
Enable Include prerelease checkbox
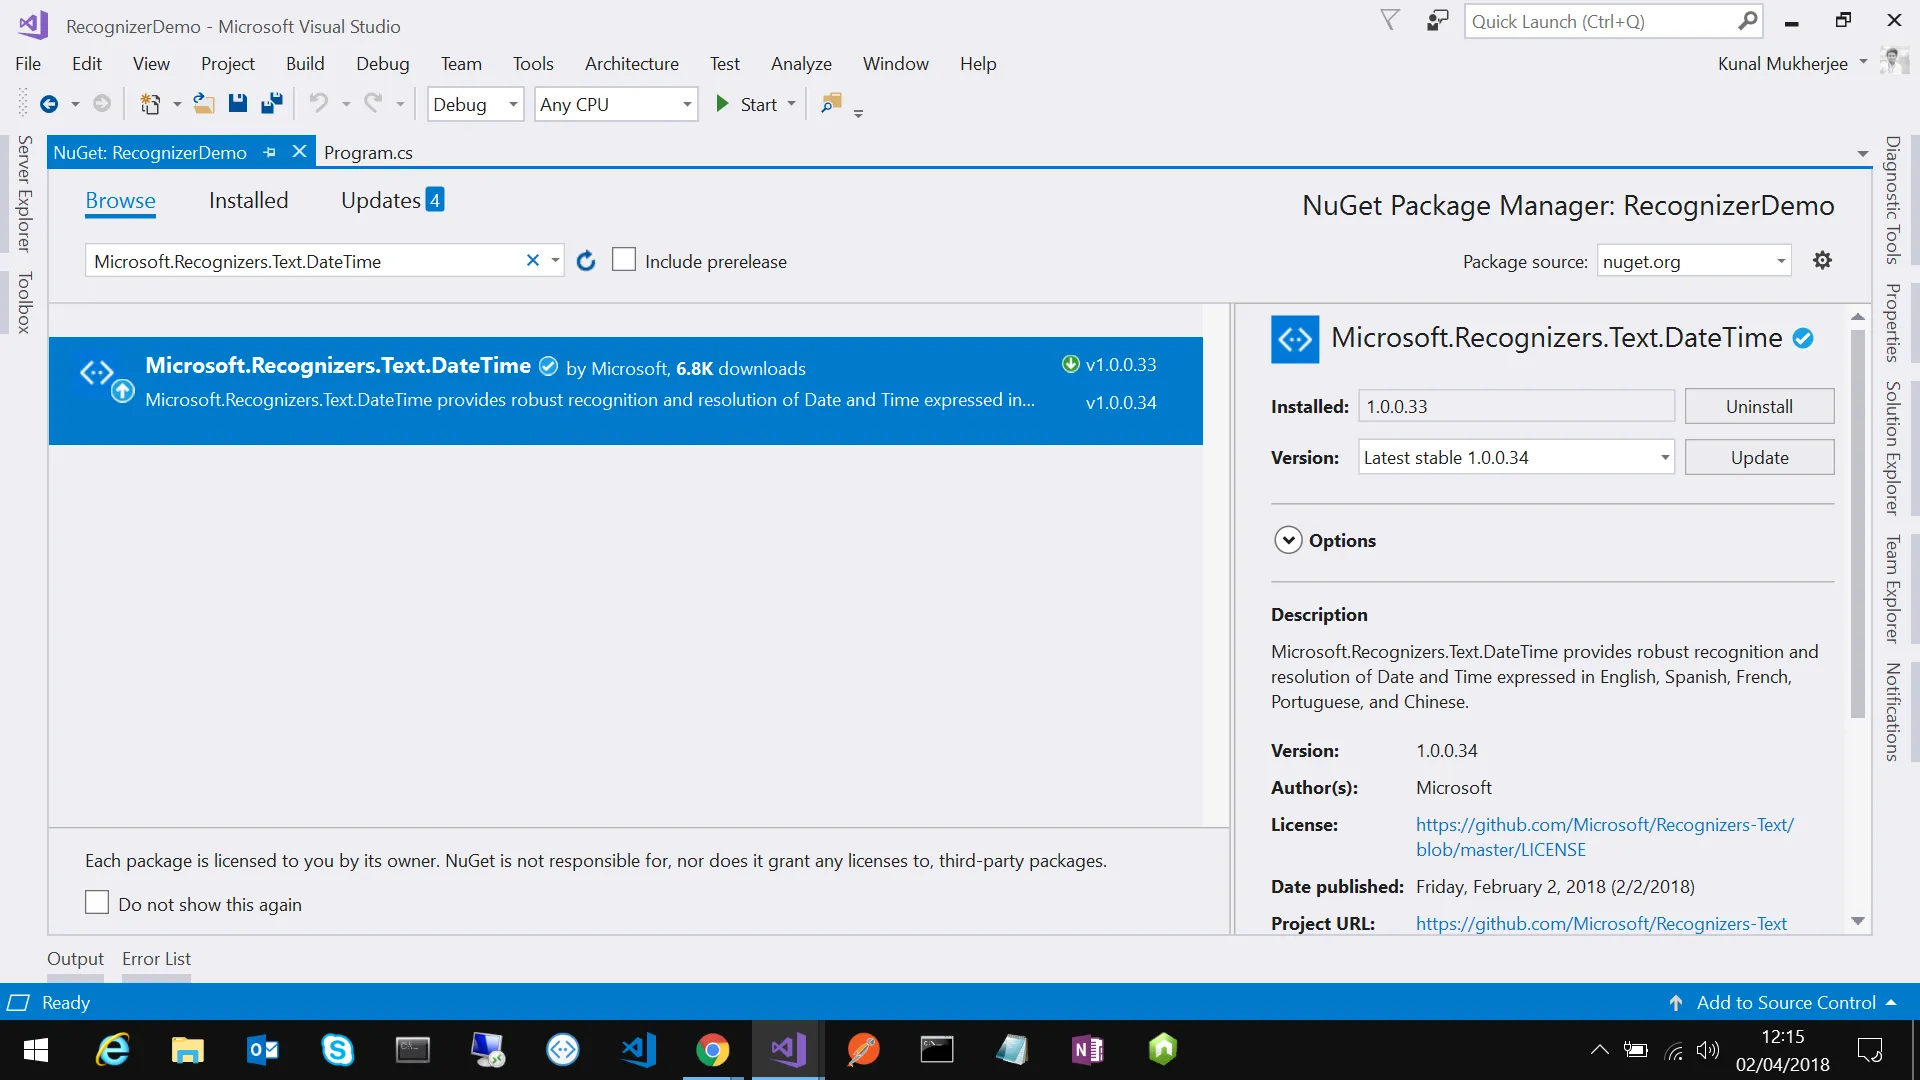pos(624,260)
